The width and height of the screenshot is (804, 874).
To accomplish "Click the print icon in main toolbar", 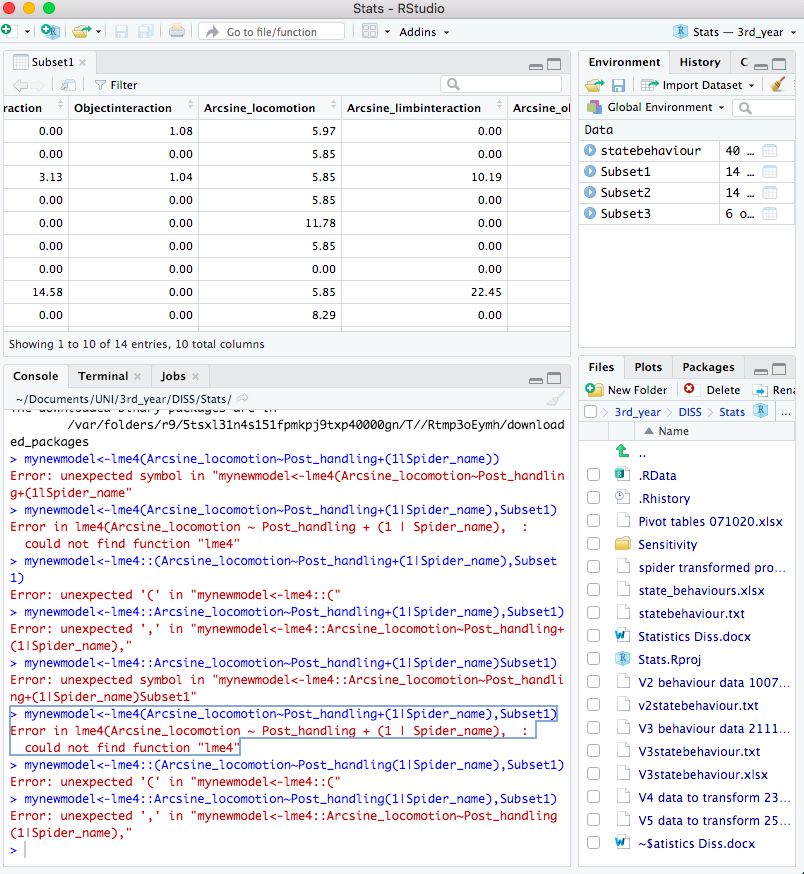I will (x=177, y=32).
